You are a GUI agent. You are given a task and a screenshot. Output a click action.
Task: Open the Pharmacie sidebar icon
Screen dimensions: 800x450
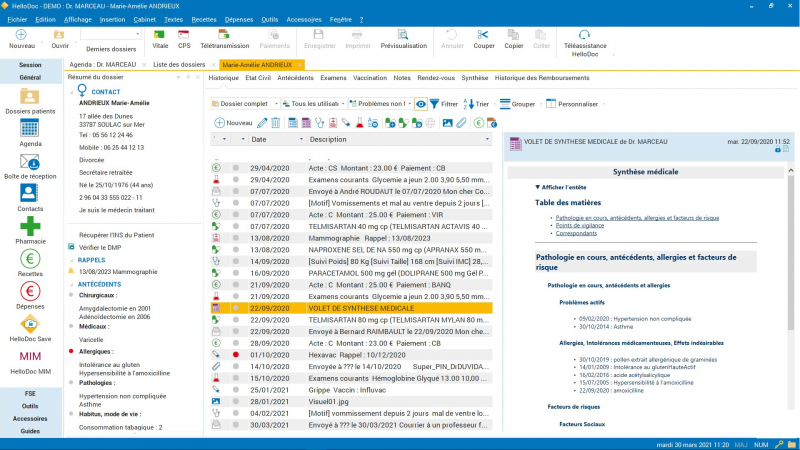[x=30, y=227]
